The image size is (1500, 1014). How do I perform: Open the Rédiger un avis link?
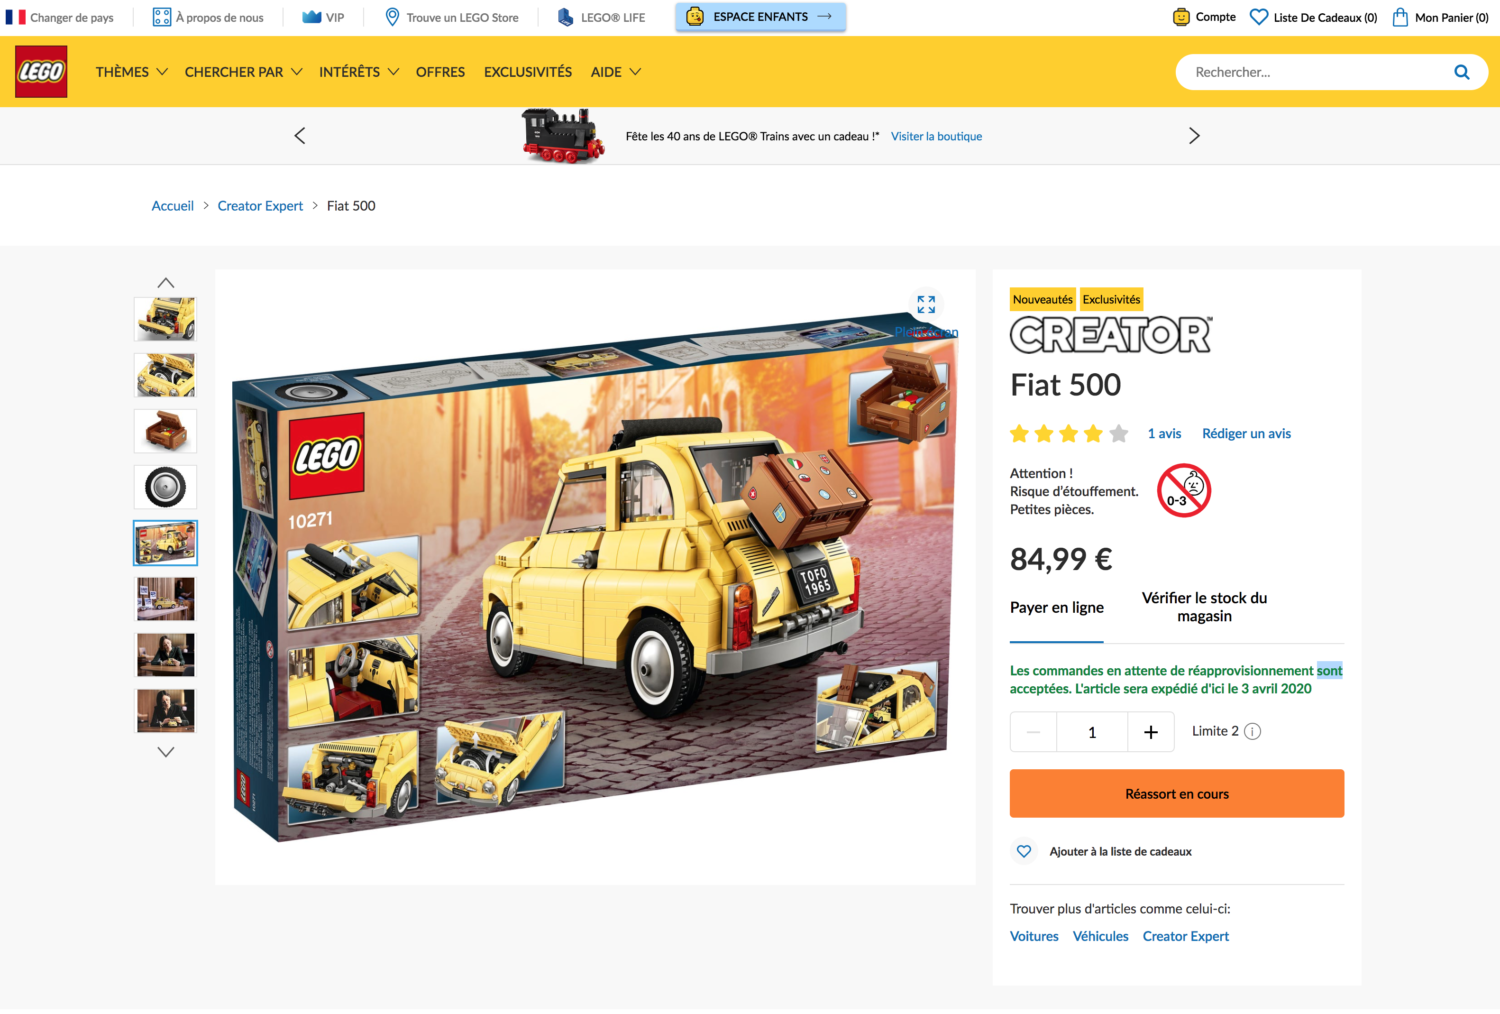1246,434
